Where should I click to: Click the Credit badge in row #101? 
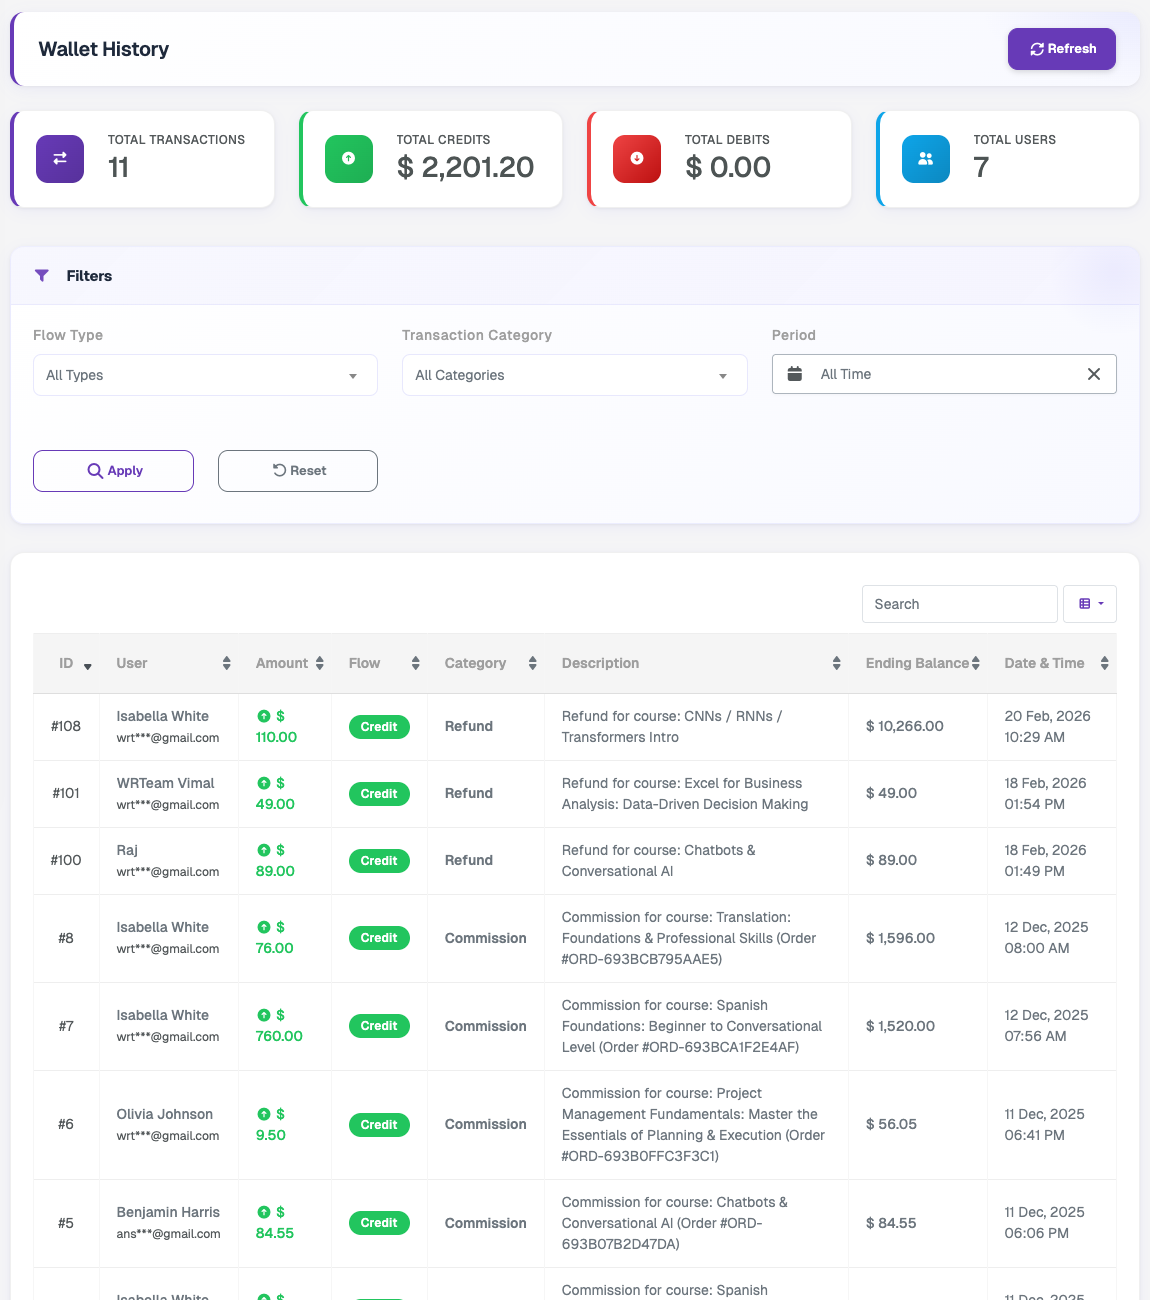[379, 794]
